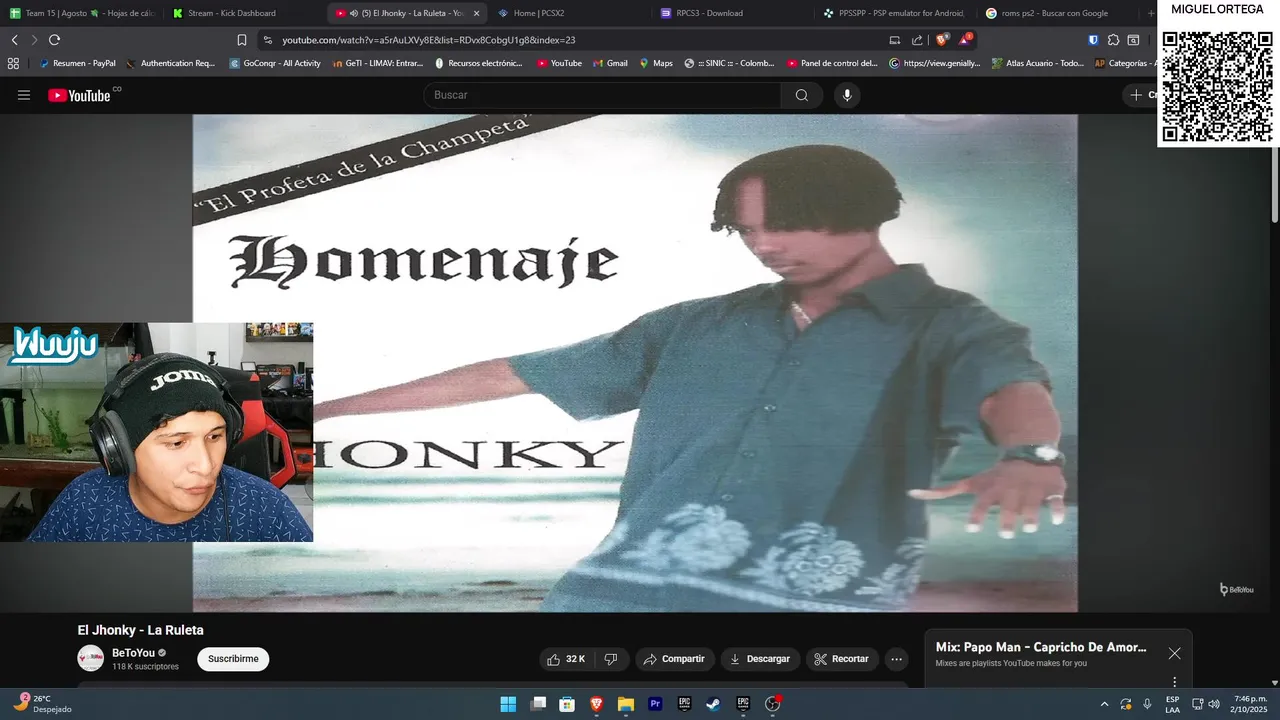Click the Brave Shields lion icon
Image resolution: width=1280 pixels, height=720 pixels.
[x=942, y=40]
